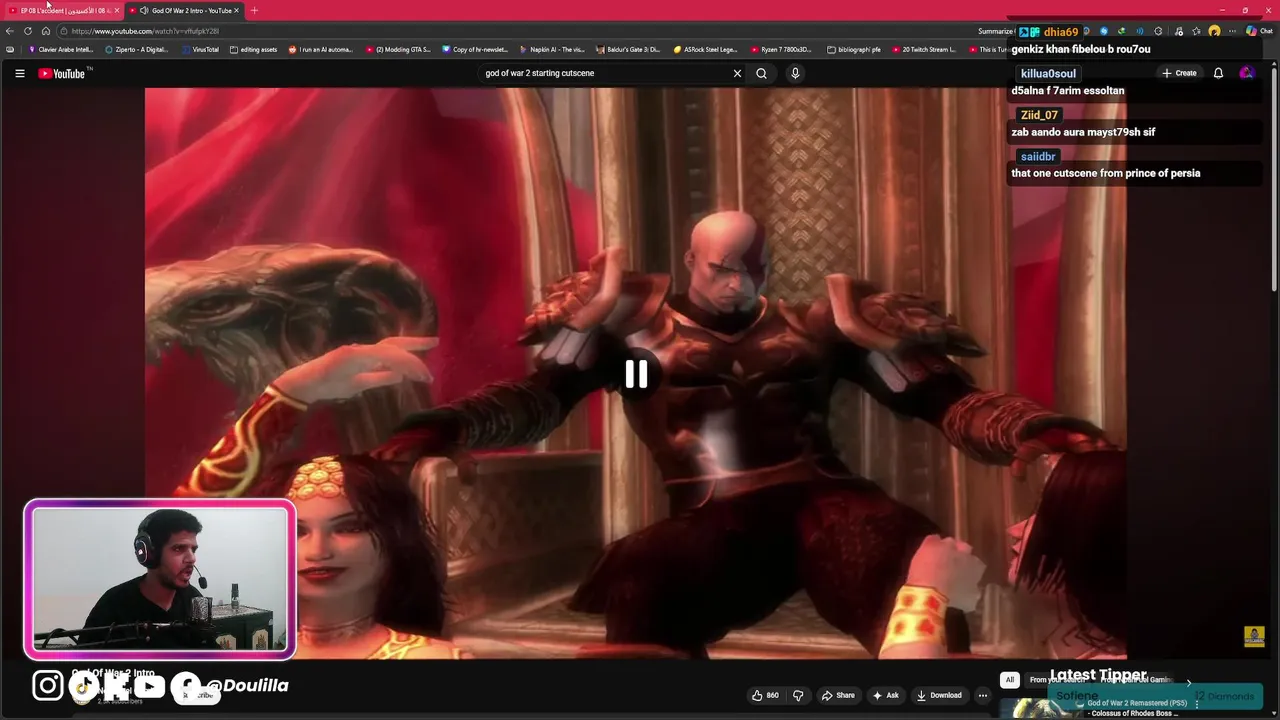Open the Ziperto bookmark

[x=136, y=49]
